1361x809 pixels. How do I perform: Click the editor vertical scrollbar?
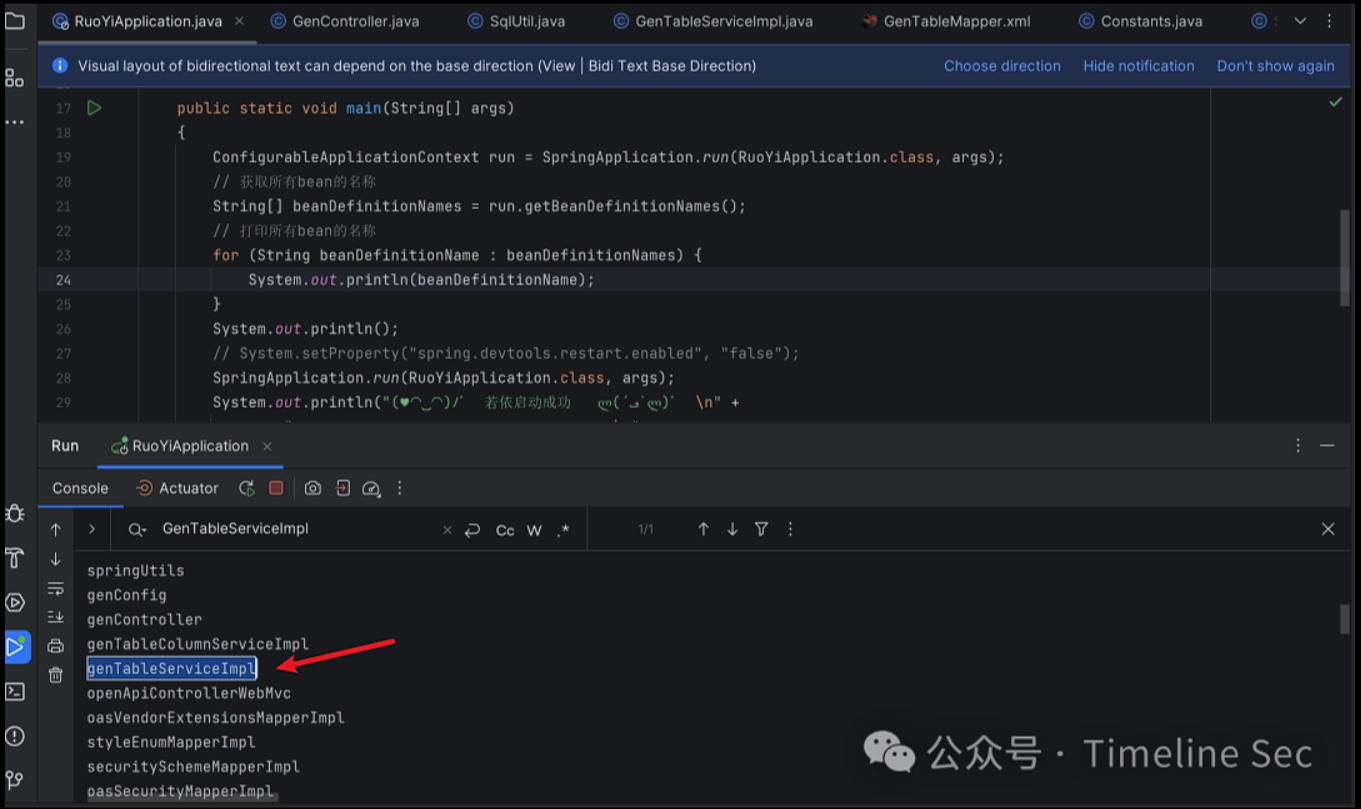tap(1345, 257)
